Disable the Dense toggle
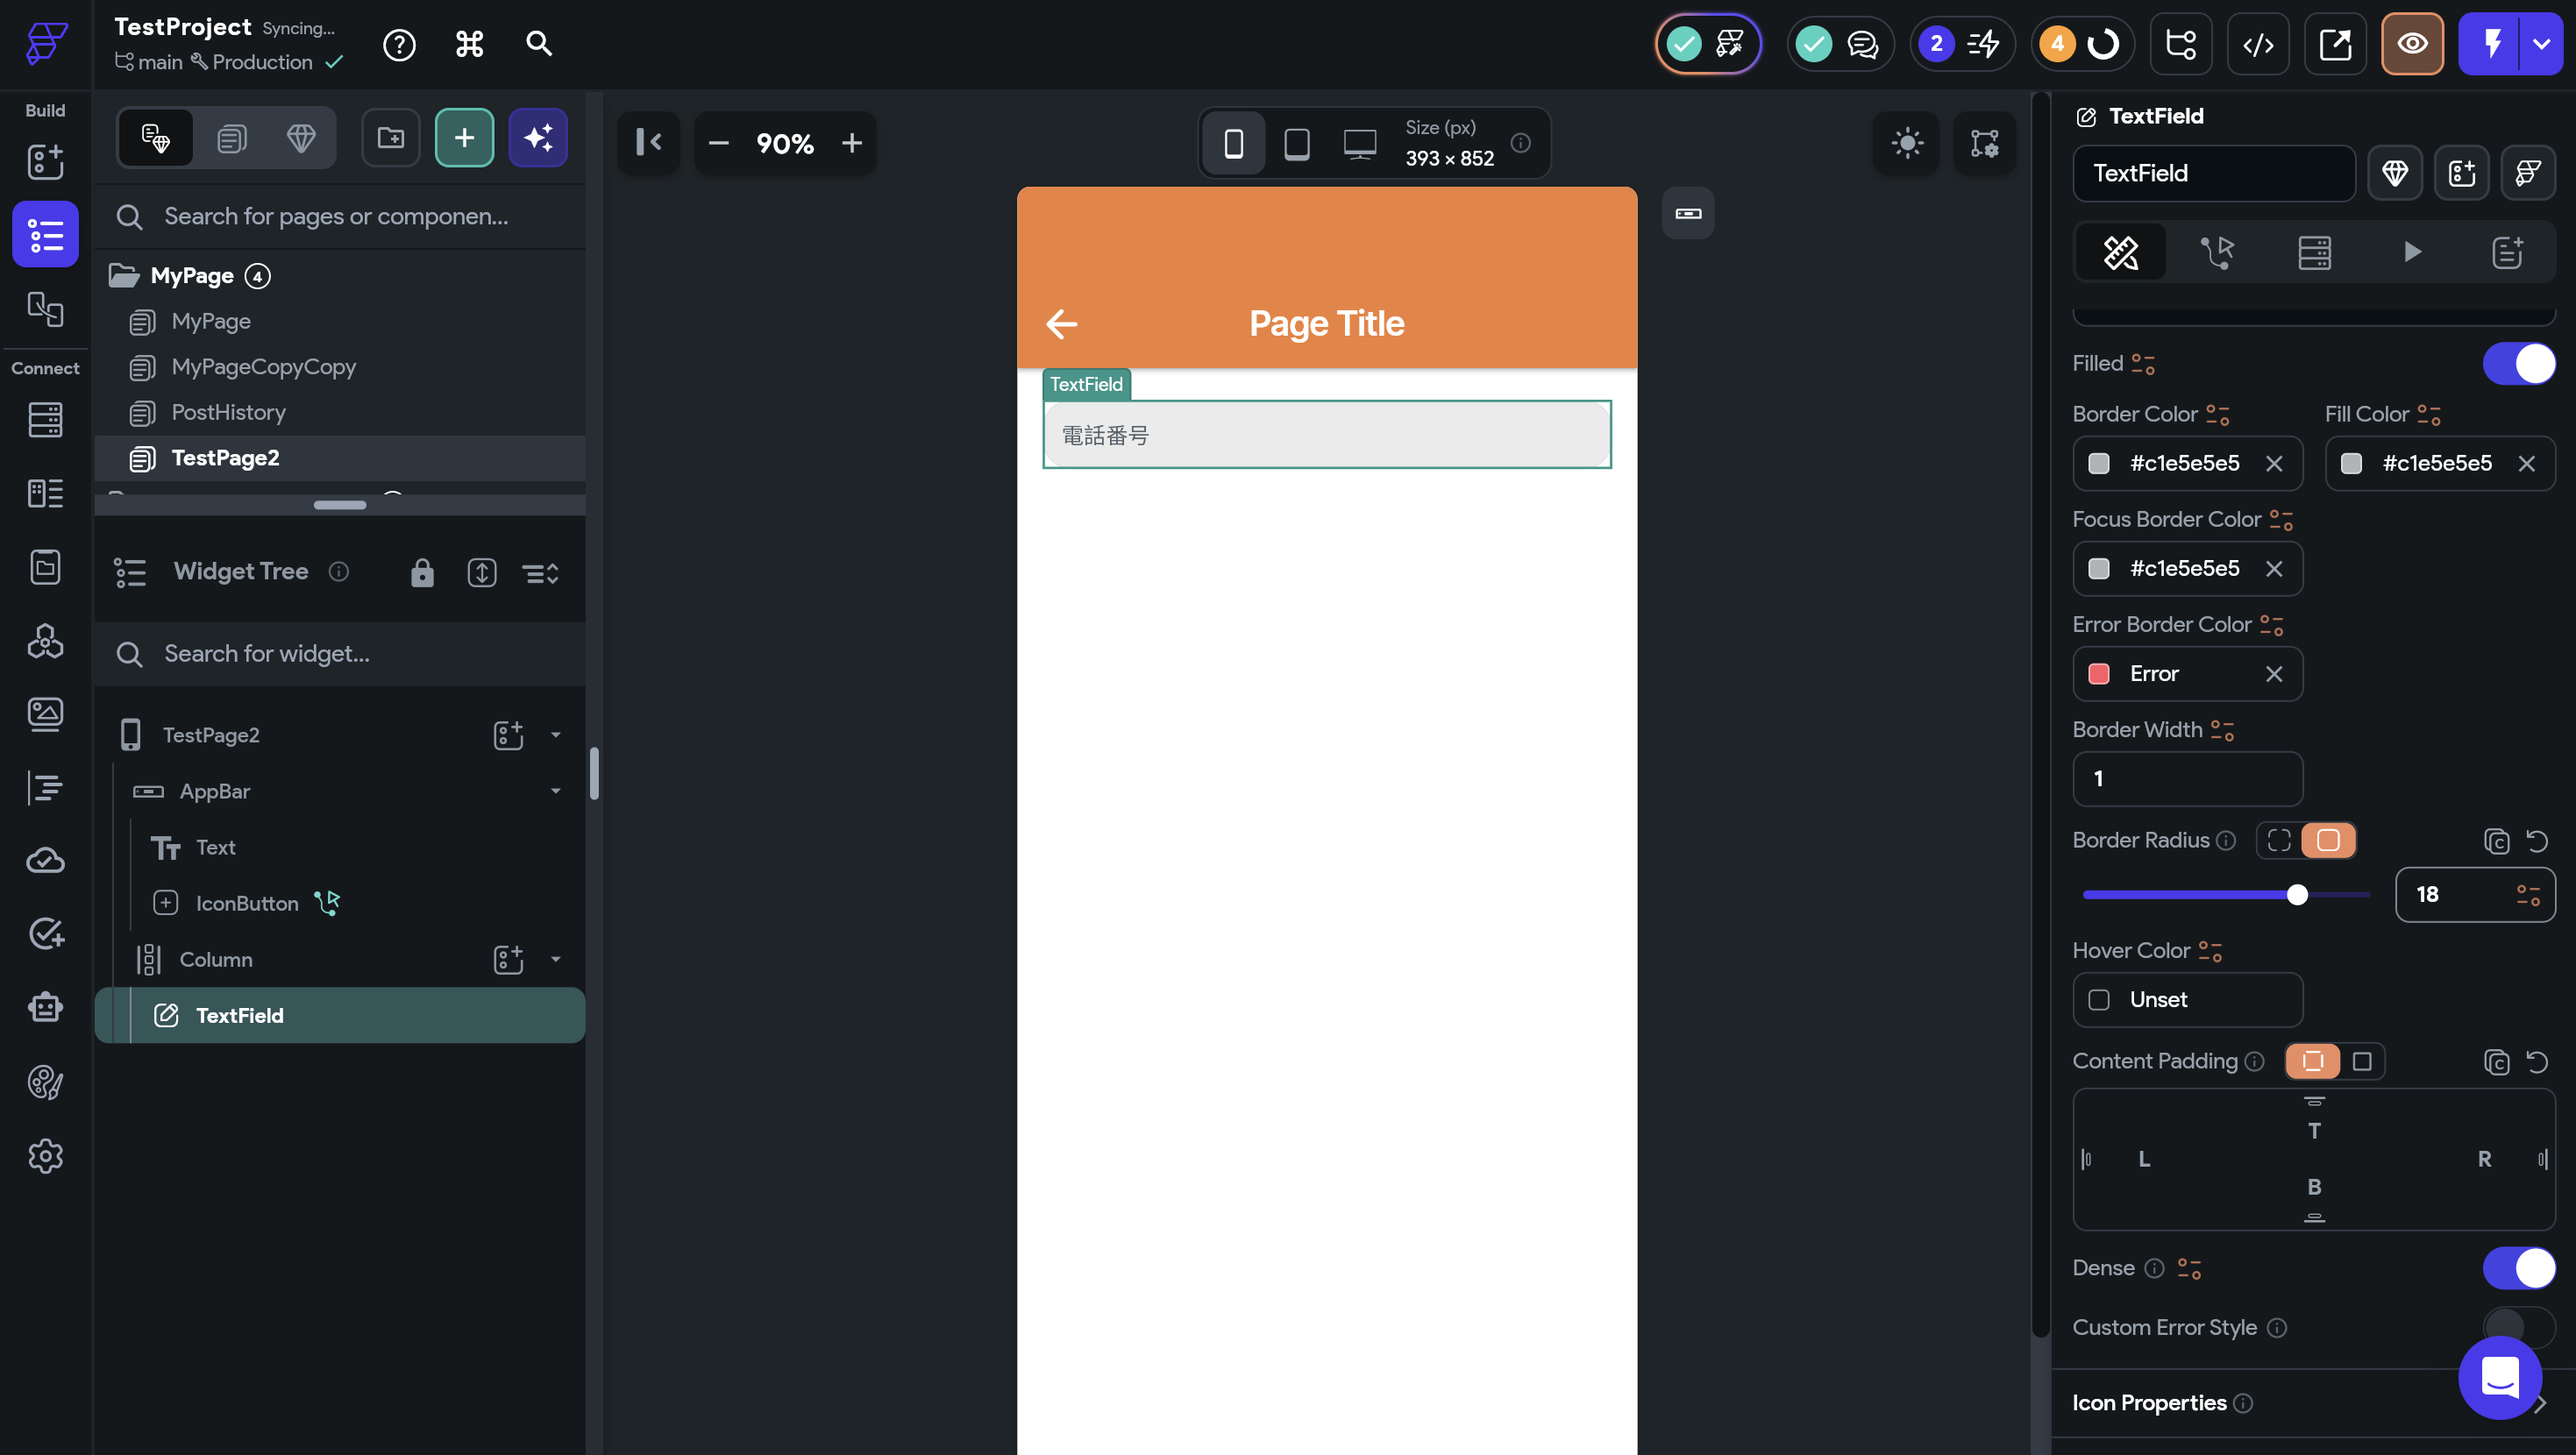This screenshot has width=2576, height=1455. pyautogui.click(x=2518, y=1268)
